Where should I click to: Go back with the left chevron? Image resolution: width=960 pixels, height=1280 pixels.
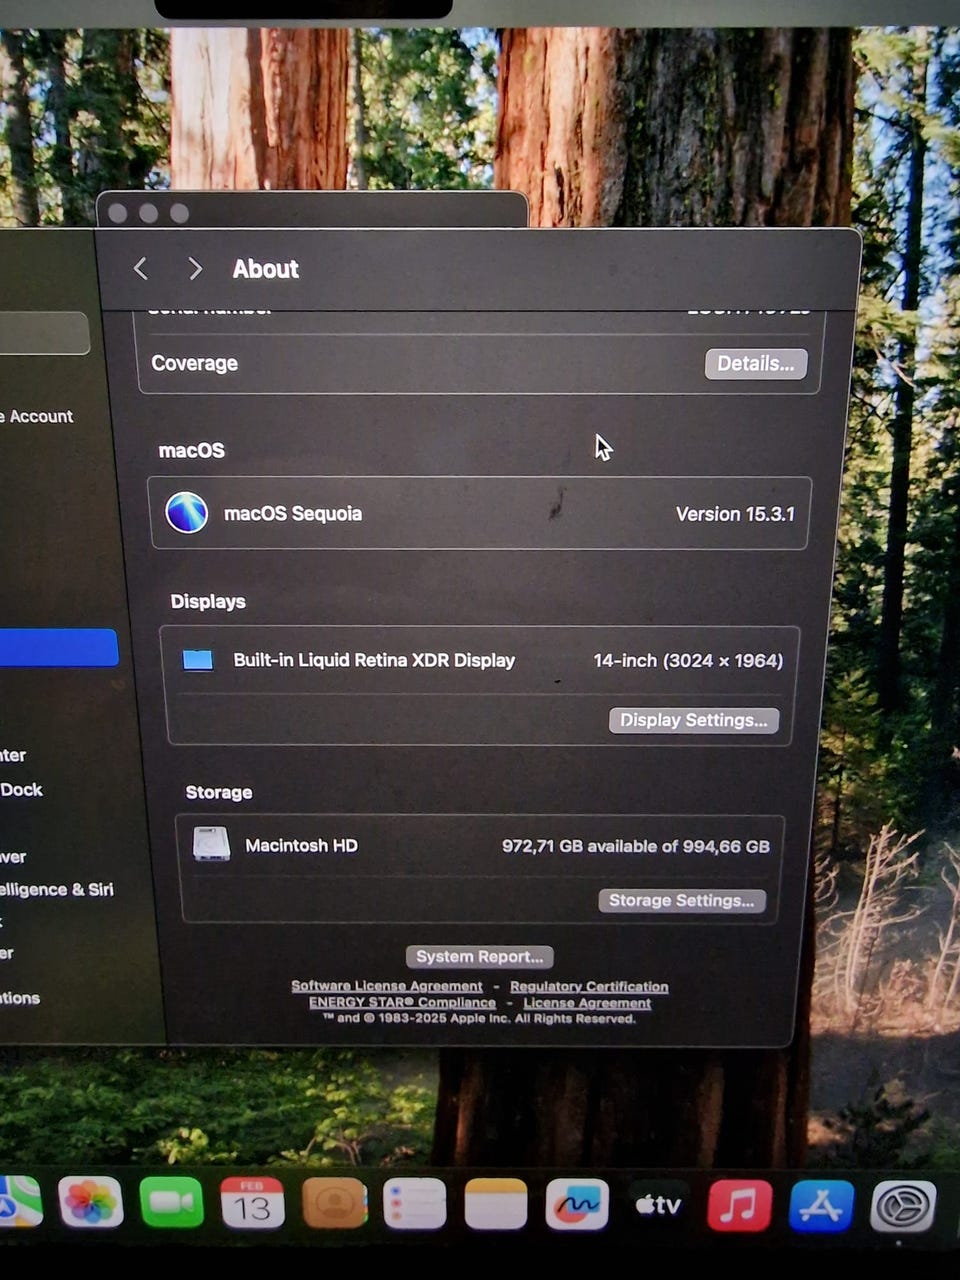click(141, 268)
